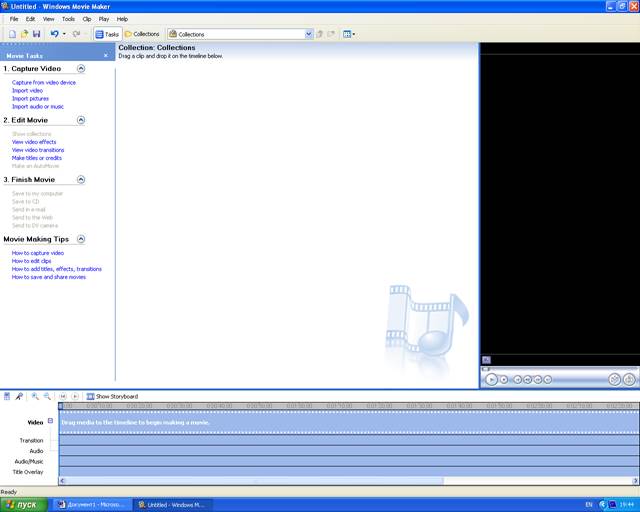
Task: Click the Play Timeline button
Action: click(75, 396)
